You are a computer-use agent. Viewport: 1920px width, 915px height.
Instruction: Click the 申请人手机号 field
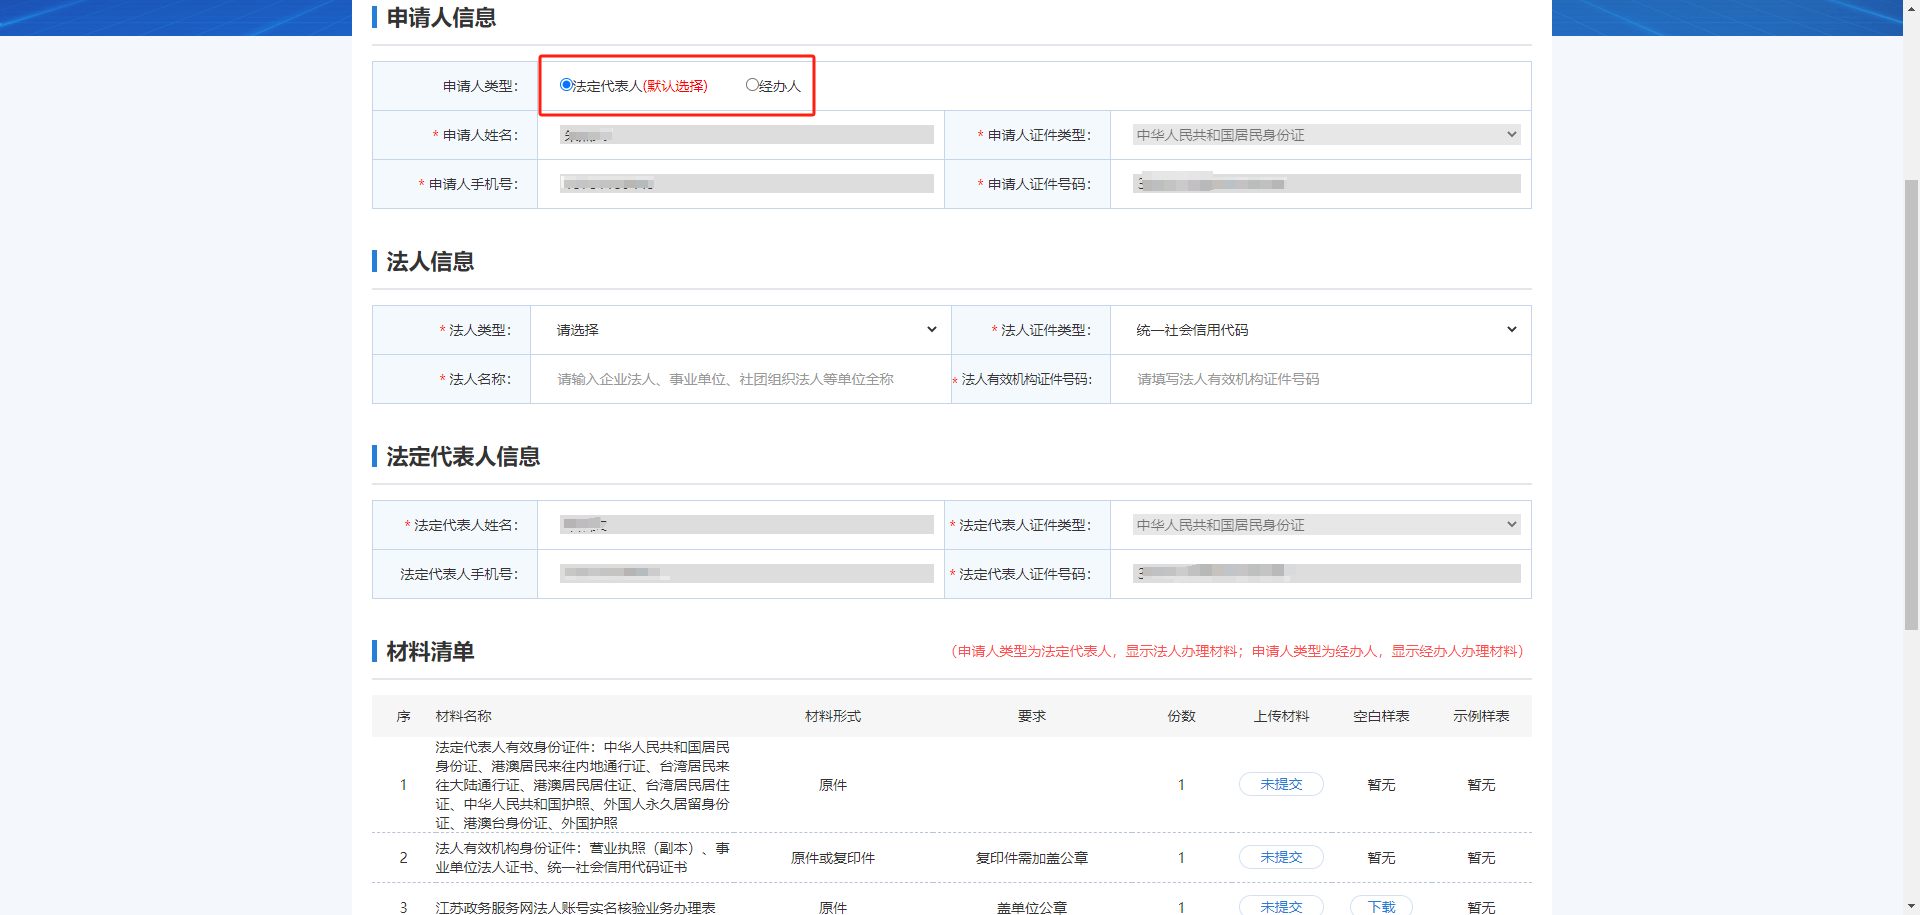(x=746, y=184)
